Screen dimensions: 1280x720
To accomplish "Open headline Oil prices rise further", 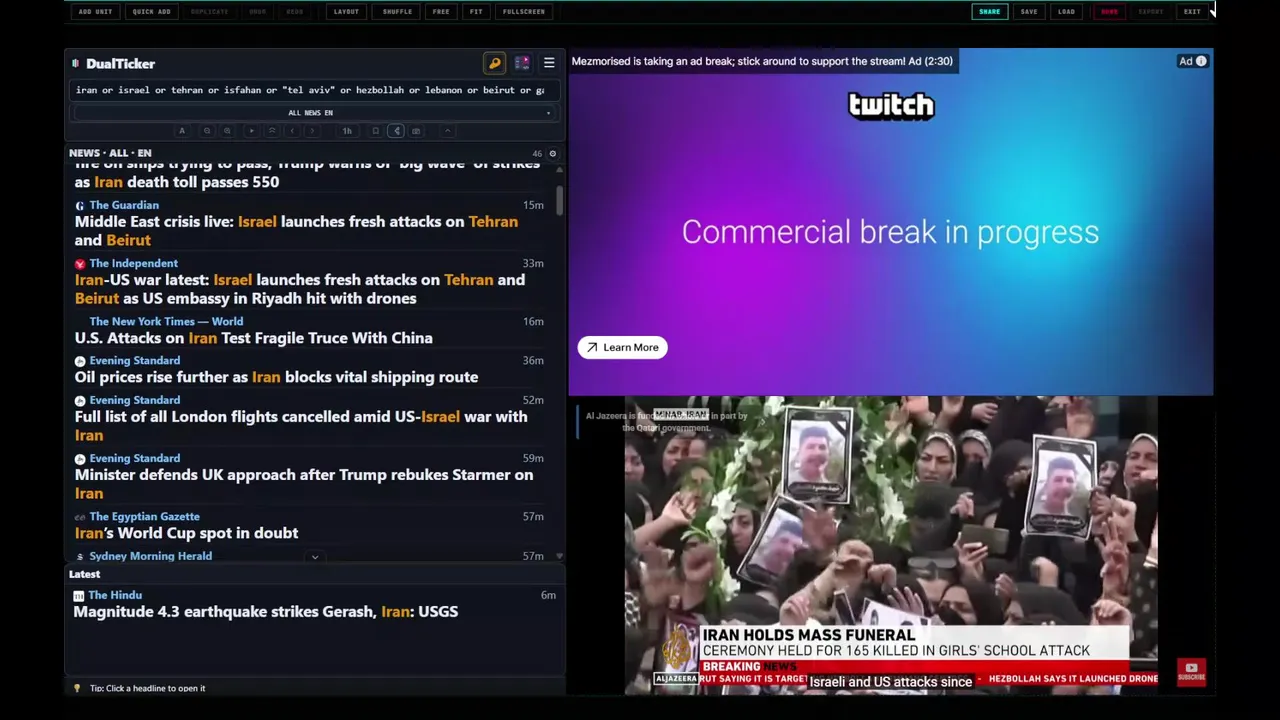I will pyautogui.click(x=276, y=377).
